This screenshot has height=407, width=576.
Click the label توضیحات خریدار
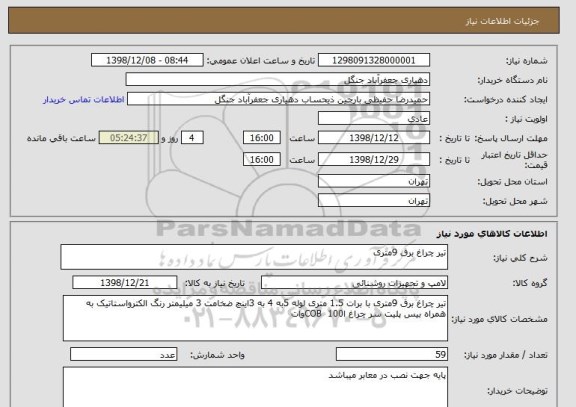click(x=517, y=391)
